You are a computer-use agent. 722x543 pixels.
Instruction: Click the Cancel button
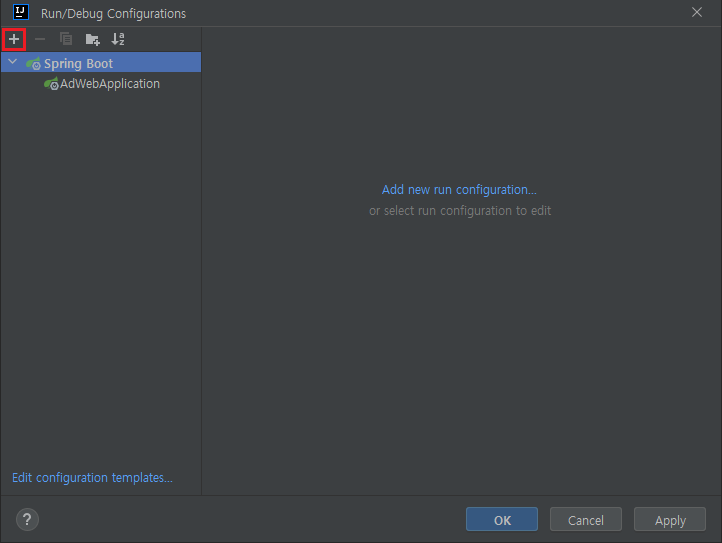(x=586, y=520)
